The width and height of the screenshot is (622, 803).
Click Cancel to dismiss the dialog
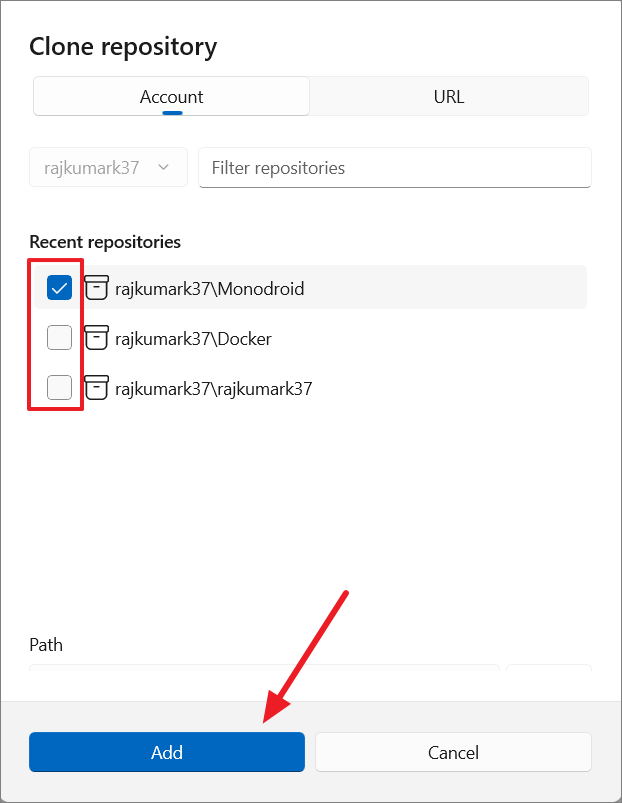point(453,752)
